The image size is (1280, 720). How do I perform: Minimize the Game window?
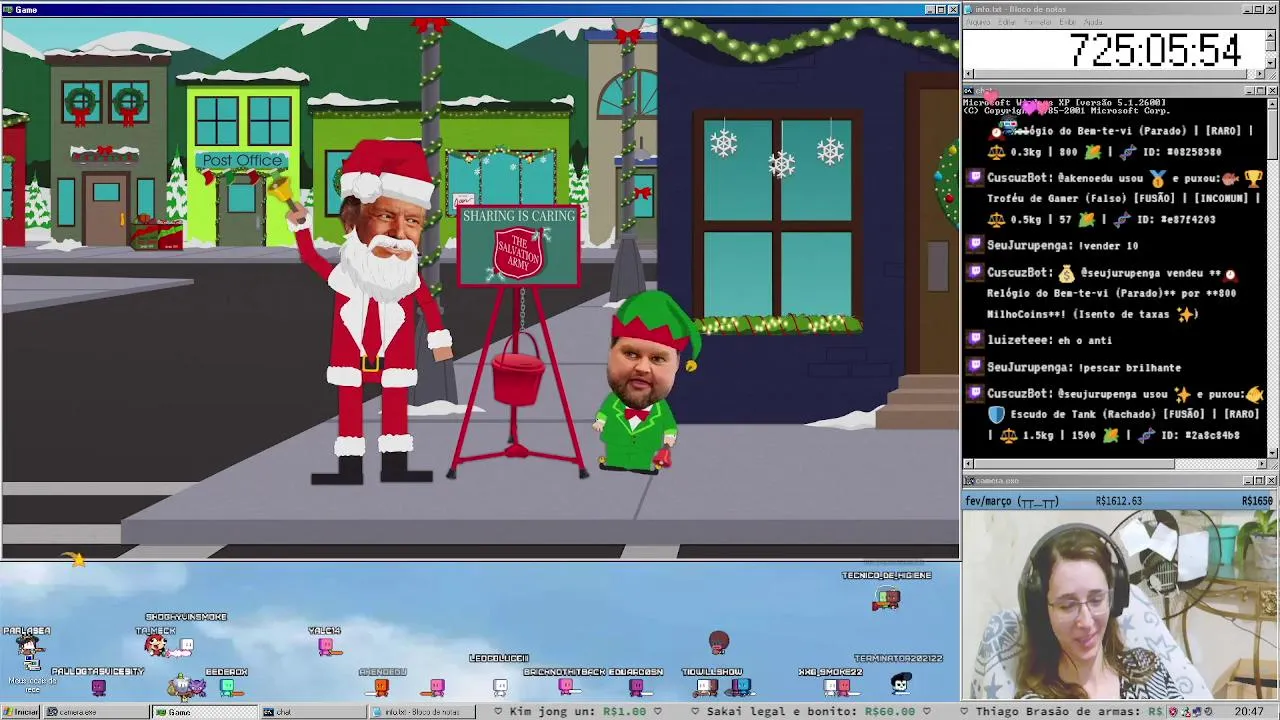tap(929, 9)
